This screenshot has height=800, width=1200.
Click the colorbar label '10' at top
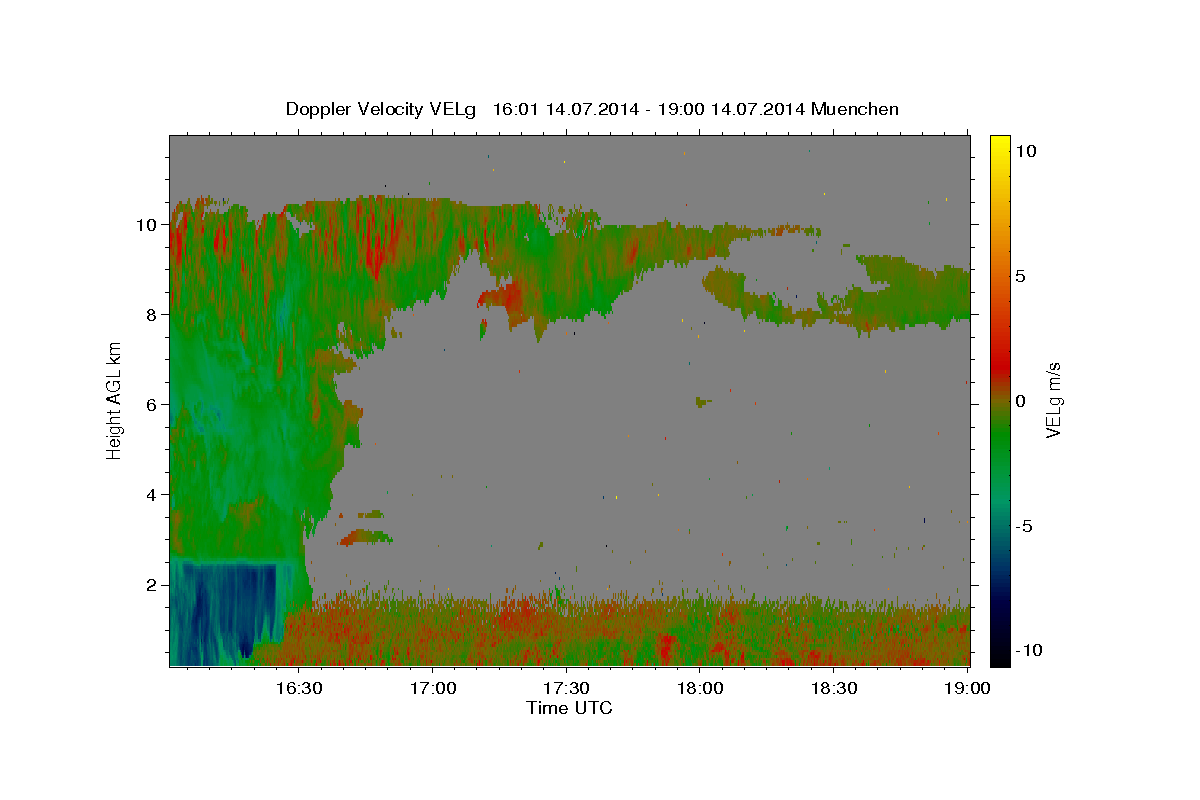tap(1025, 150)
